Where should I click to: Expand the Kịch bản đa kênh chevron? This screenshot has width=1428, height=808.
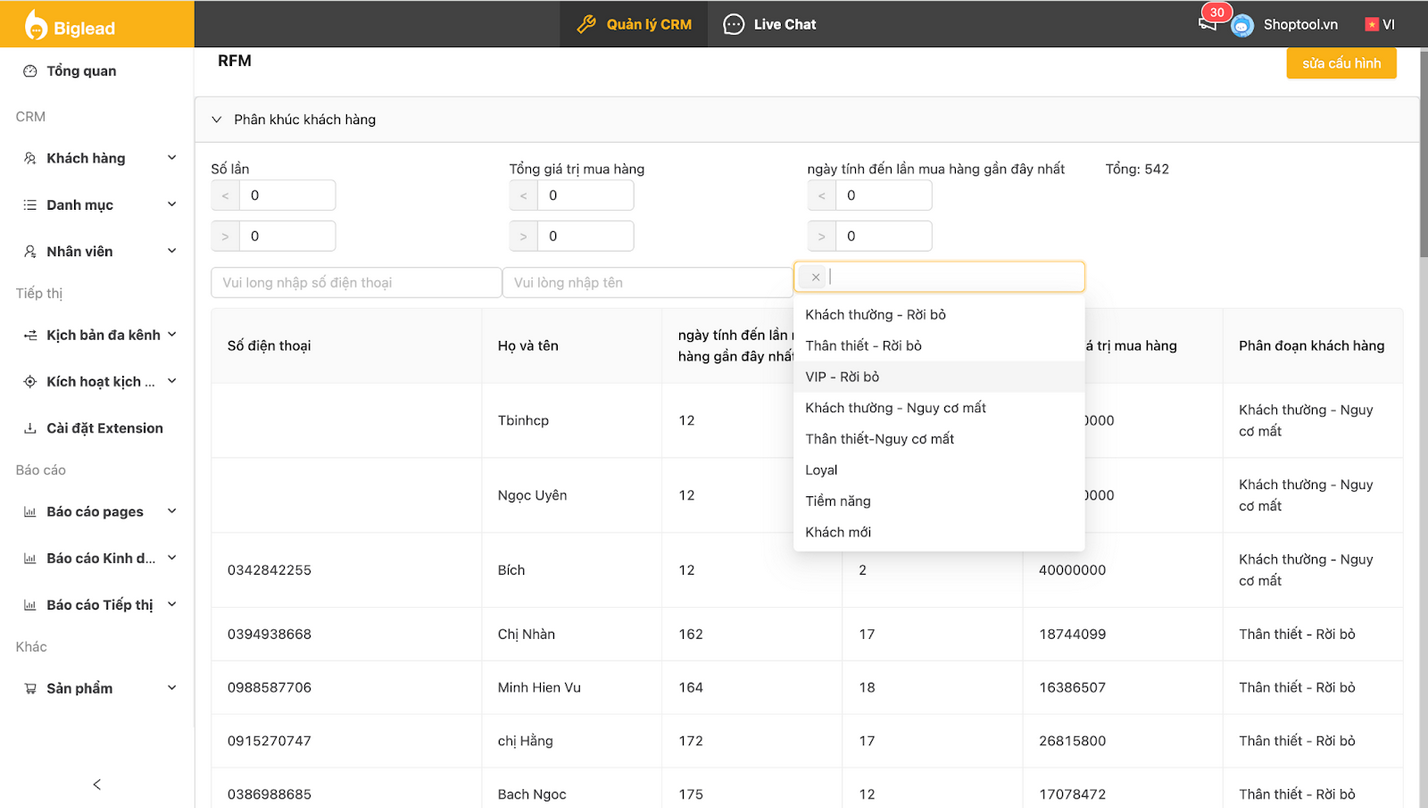click(172, 334)
